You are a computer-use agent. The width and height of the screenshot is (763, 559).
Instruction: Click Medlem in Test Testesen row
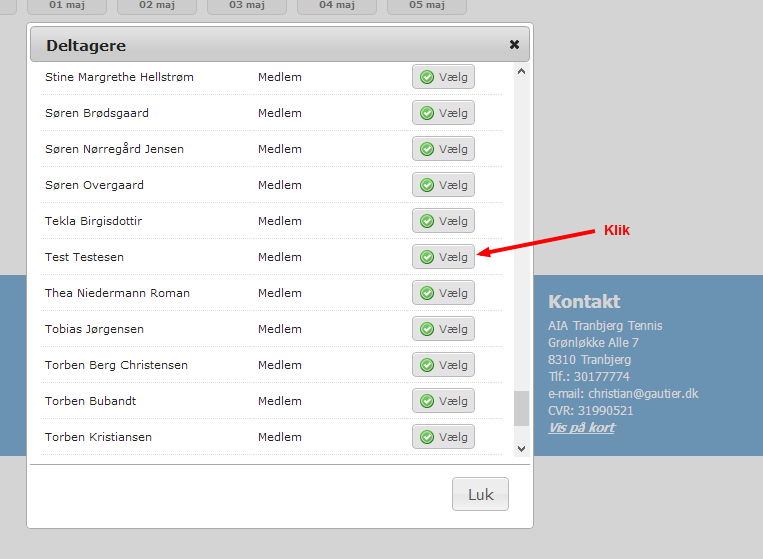[280, 257]
